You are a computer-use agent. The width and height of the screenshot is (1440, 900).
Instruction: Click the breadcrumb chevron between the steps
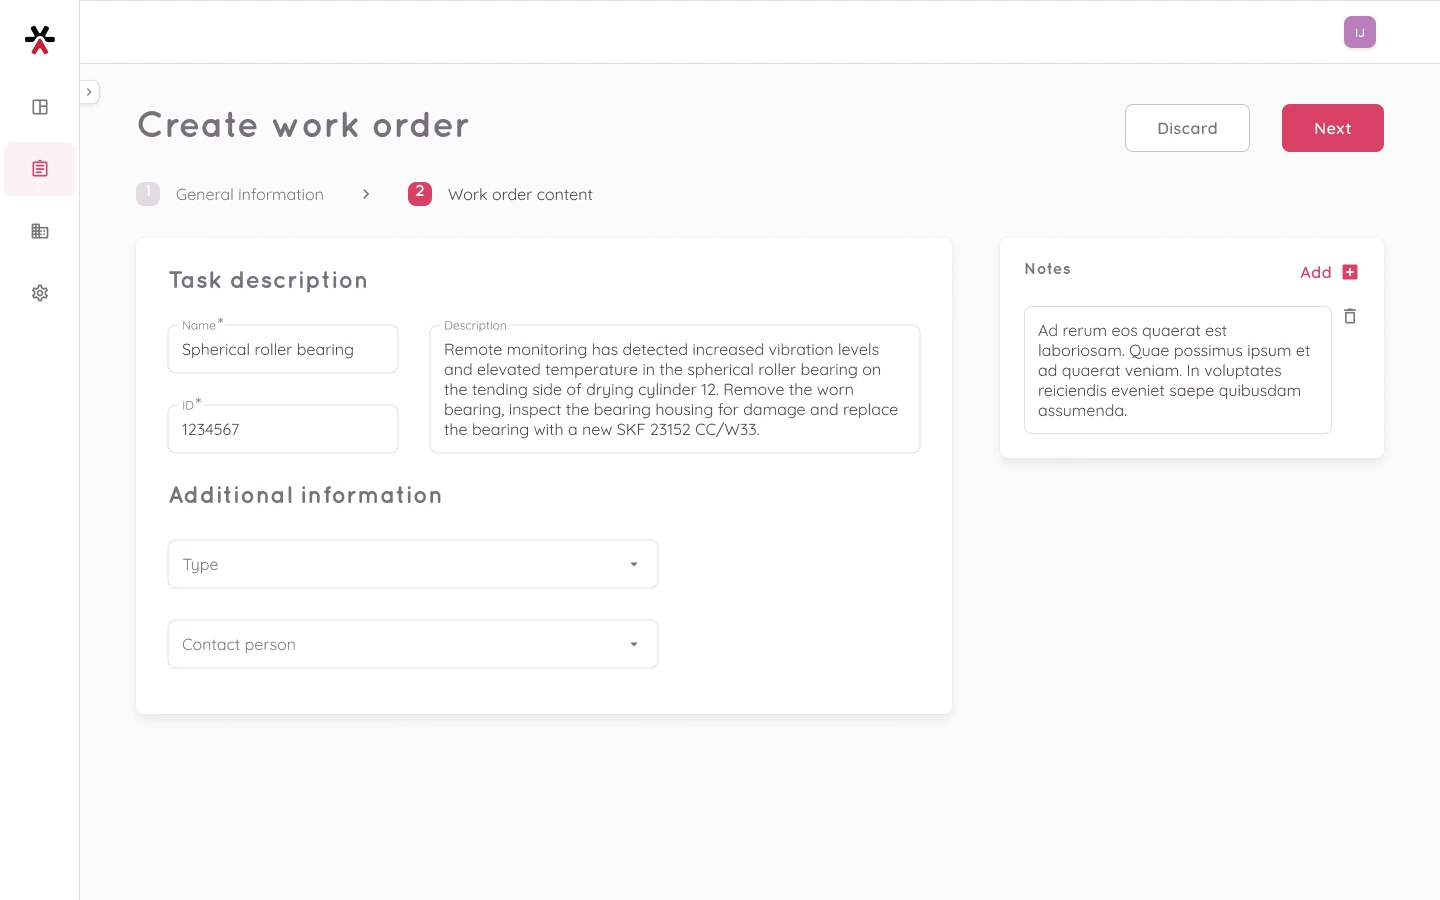[x=366, y=194]
